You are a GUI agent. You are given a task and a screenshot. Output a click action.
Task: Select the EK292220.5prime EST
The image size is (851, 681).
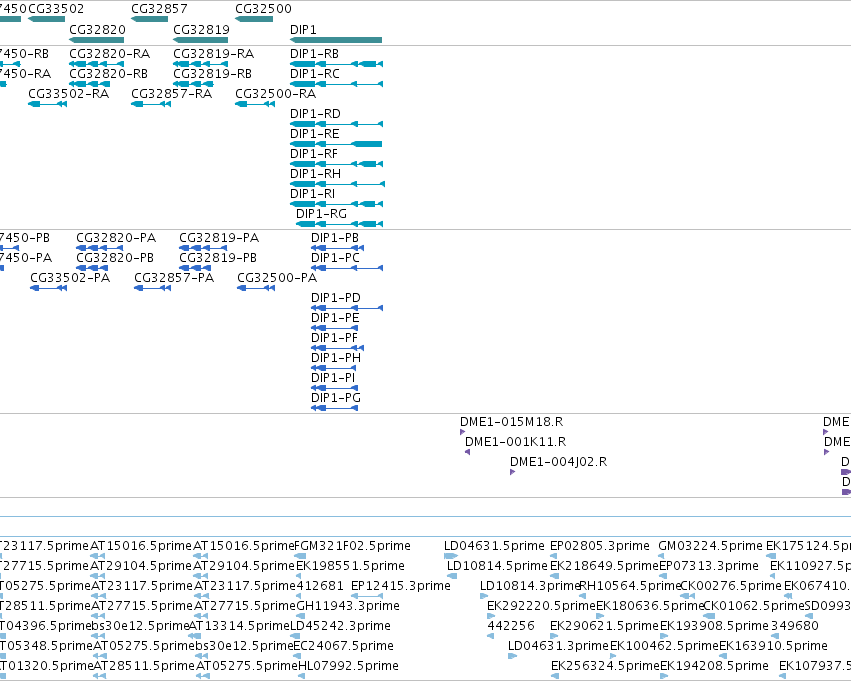coord(491,616)
